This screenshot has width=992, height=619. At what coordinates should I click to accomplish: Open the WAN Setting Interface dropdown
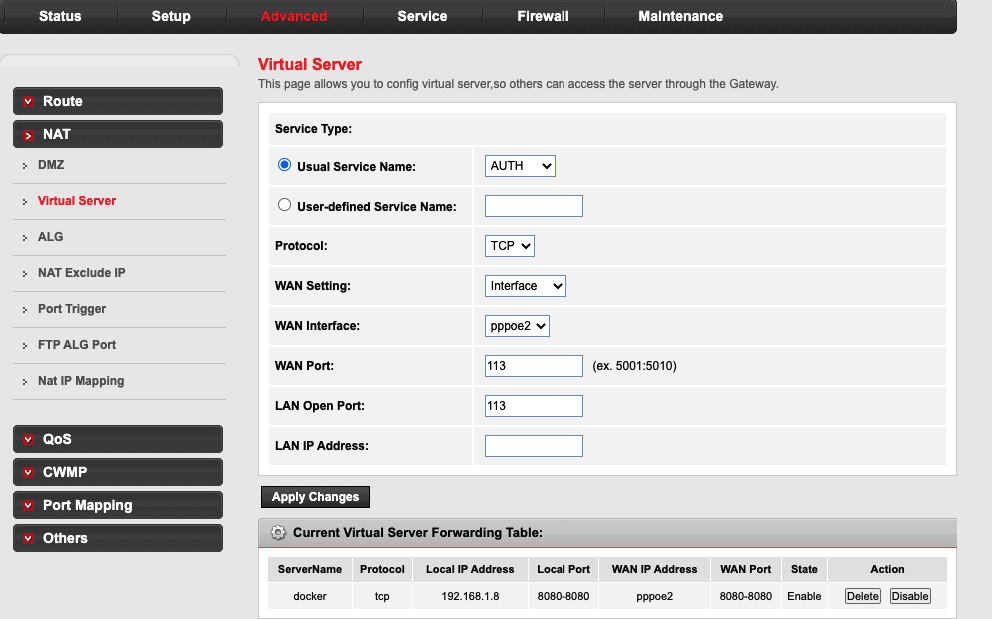(x=525, y=286)
